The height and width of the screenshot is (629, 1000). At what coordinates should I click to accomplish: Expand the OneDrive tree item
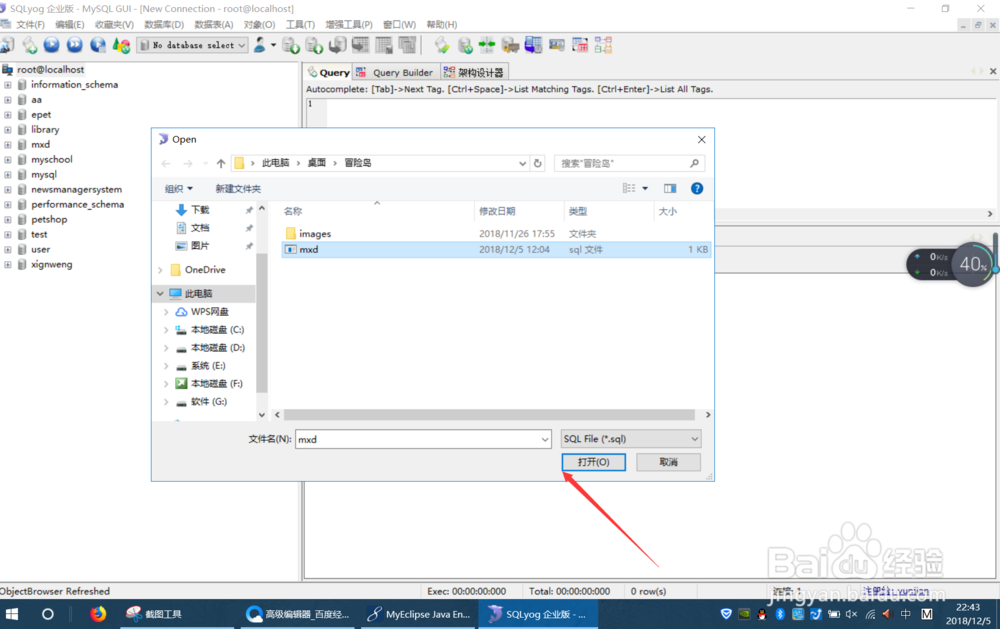tap(159, 269)
